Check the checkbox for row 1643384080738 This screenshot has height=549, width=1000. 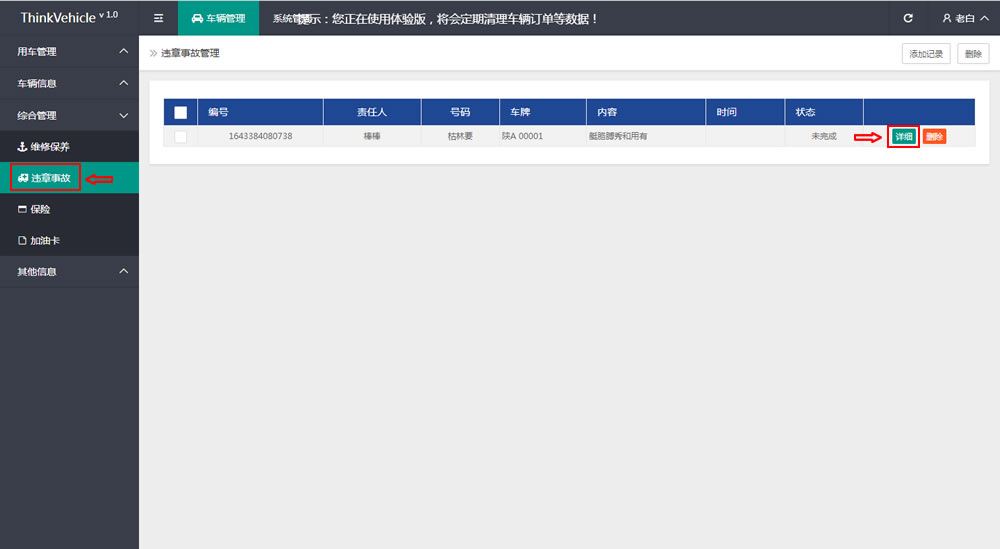point(180,136)
